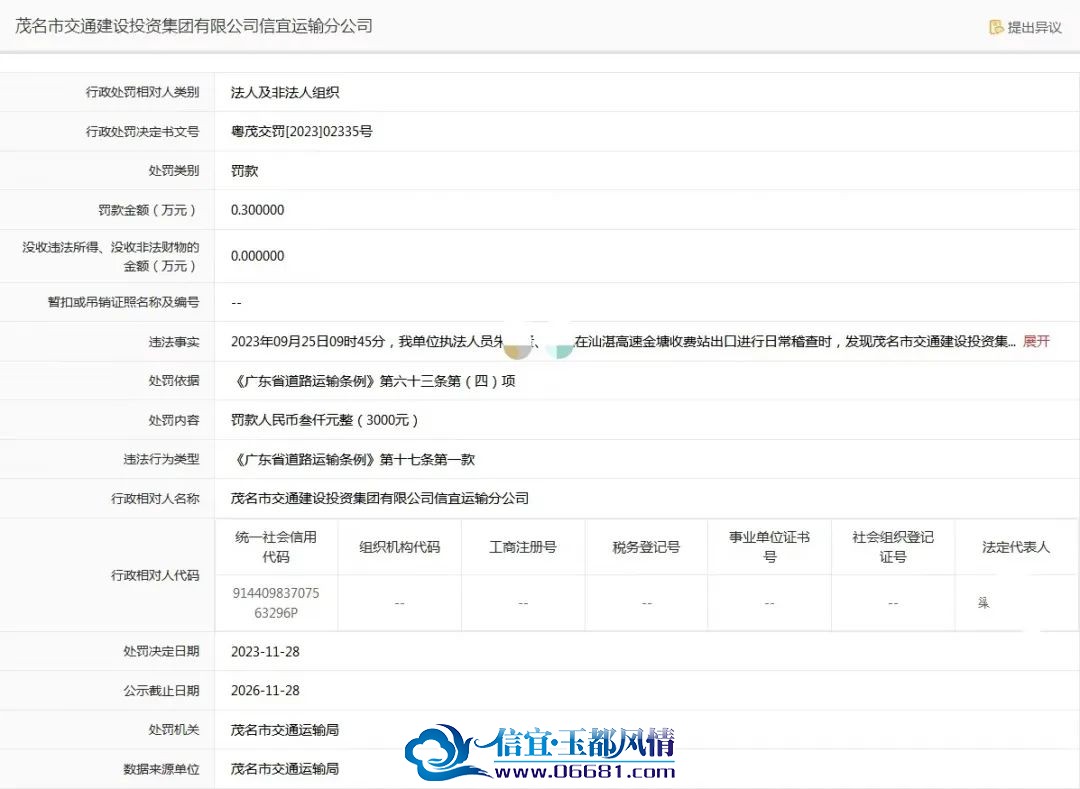Screen dimensions: 1080x789
Task: Click the 法定代表人 column header
Action: coord(1016,547)
